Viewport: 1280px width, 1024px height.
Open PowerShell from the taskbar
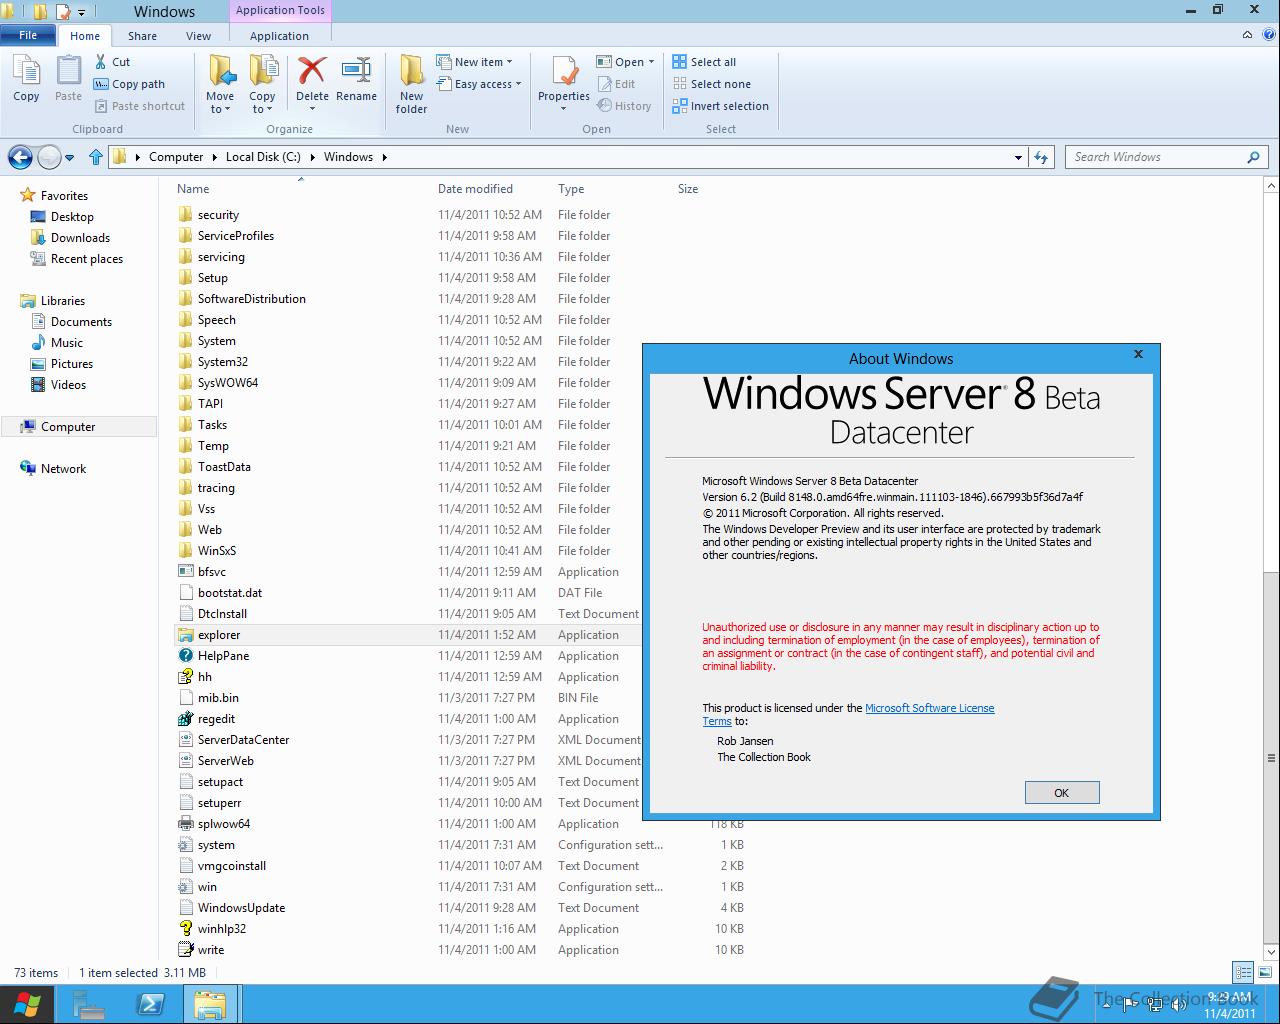[x=151, y=1004]
